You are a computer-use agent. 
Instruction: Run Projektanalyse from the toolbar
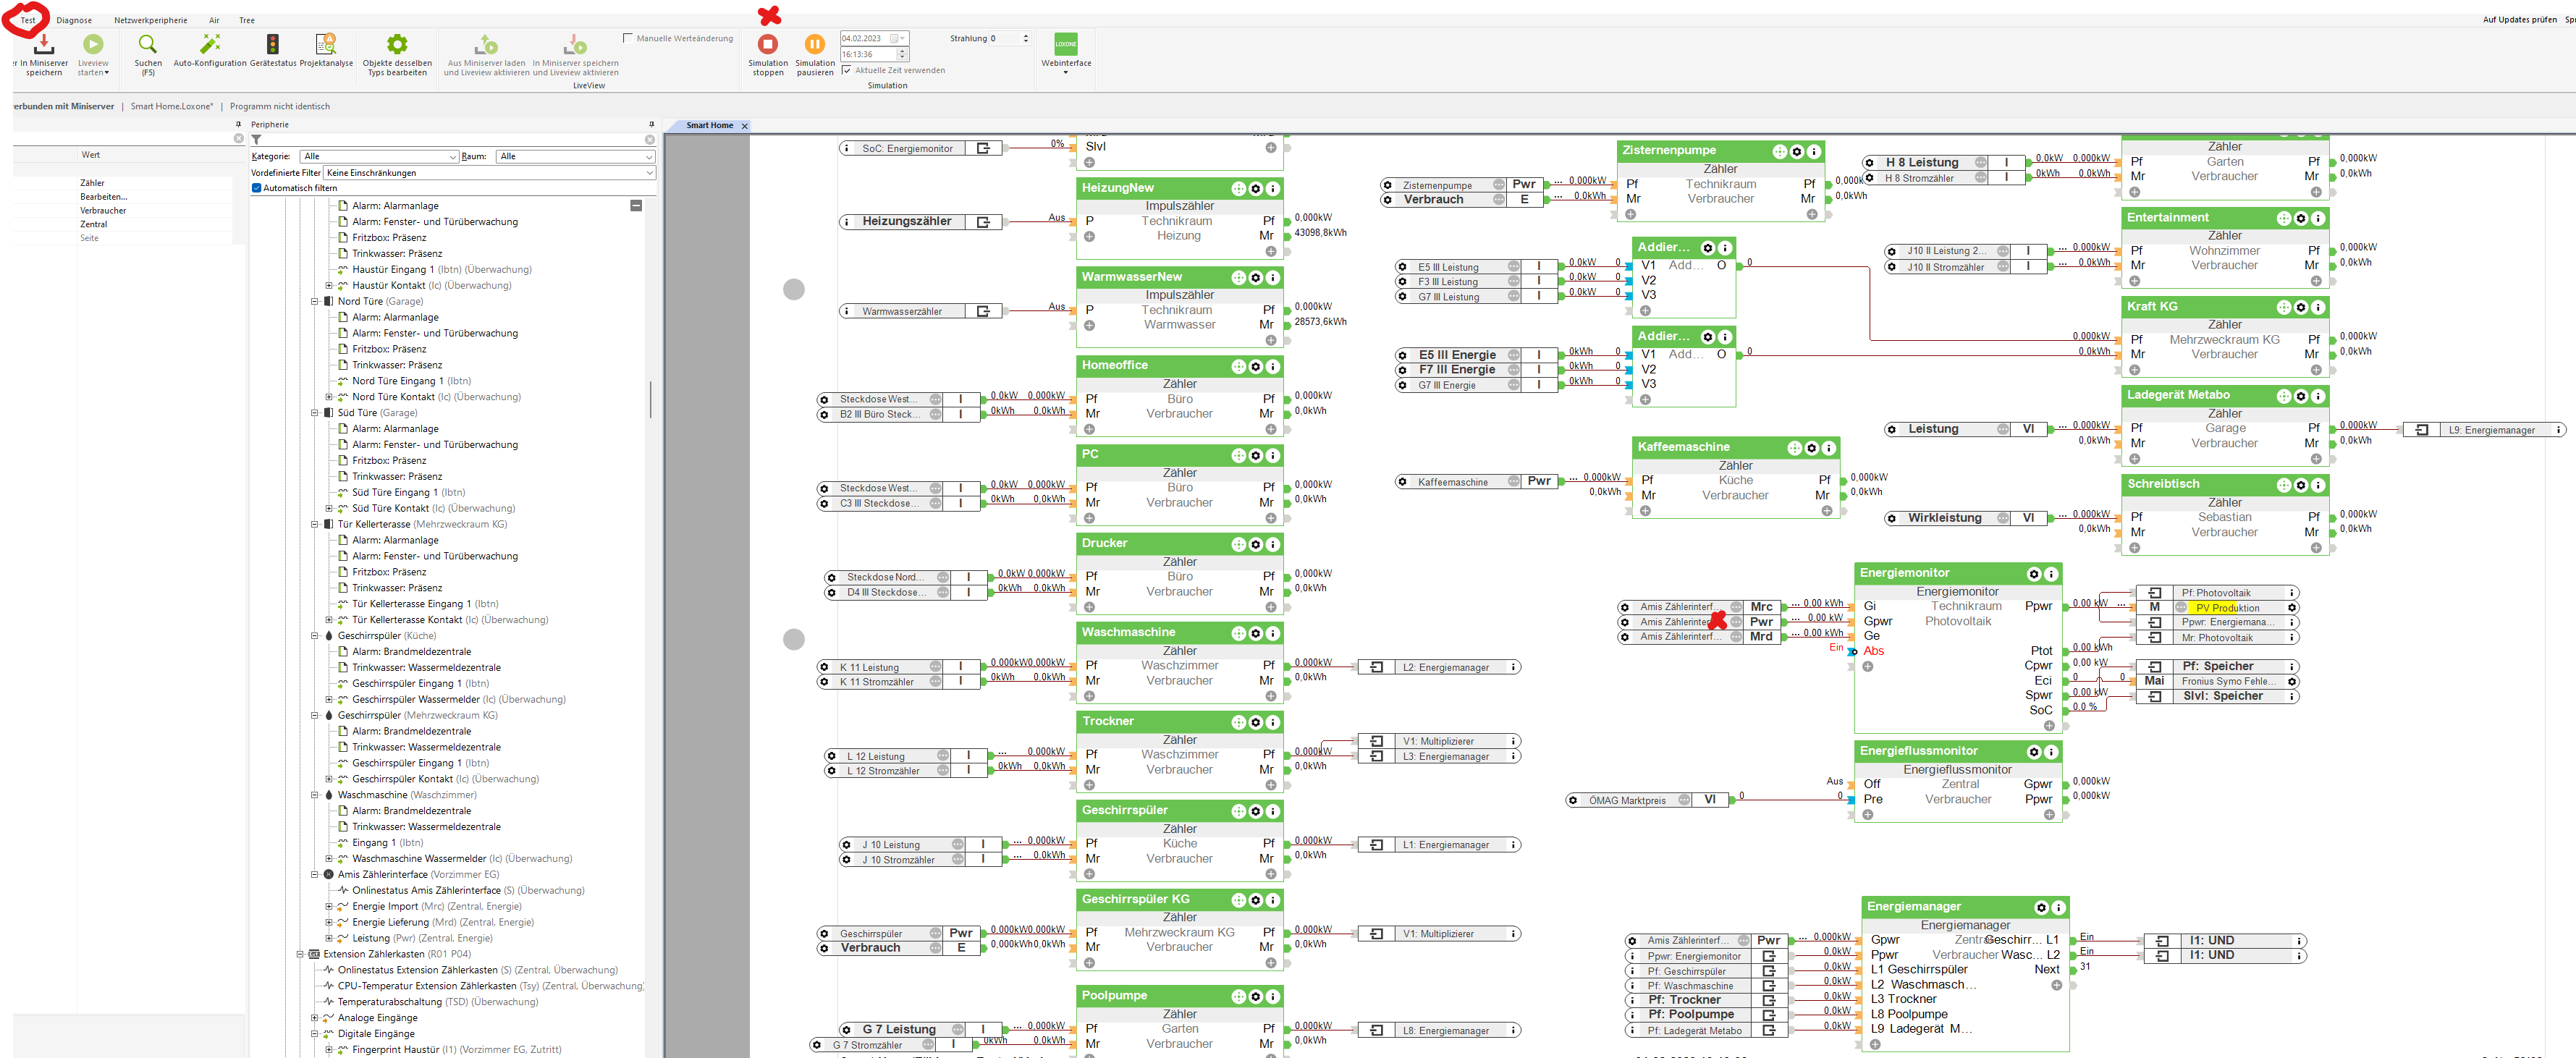click(326, 45)
